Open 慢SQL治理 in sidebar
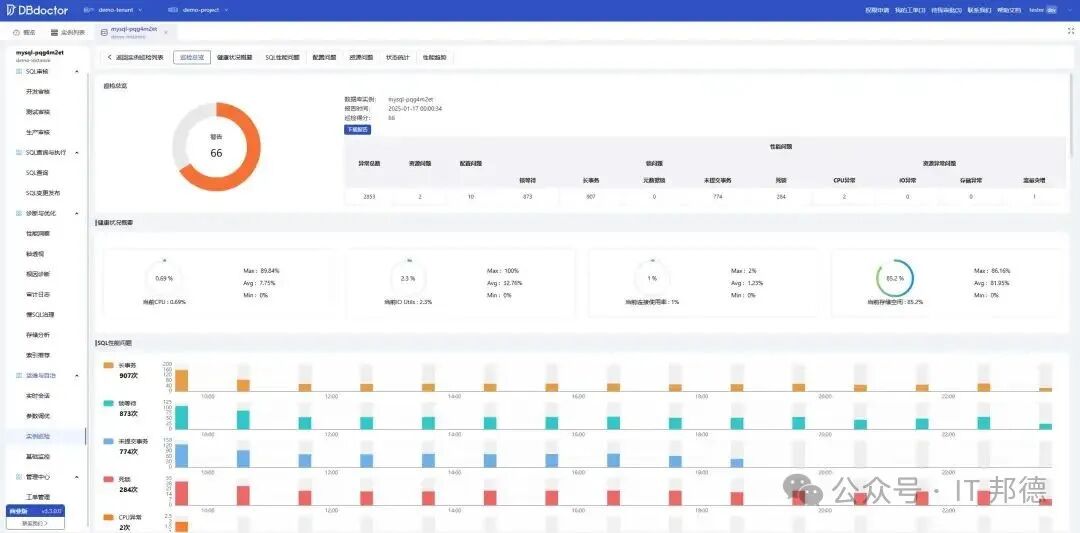This screenshot has width=1080, height=533. click(x=40, y=314)
